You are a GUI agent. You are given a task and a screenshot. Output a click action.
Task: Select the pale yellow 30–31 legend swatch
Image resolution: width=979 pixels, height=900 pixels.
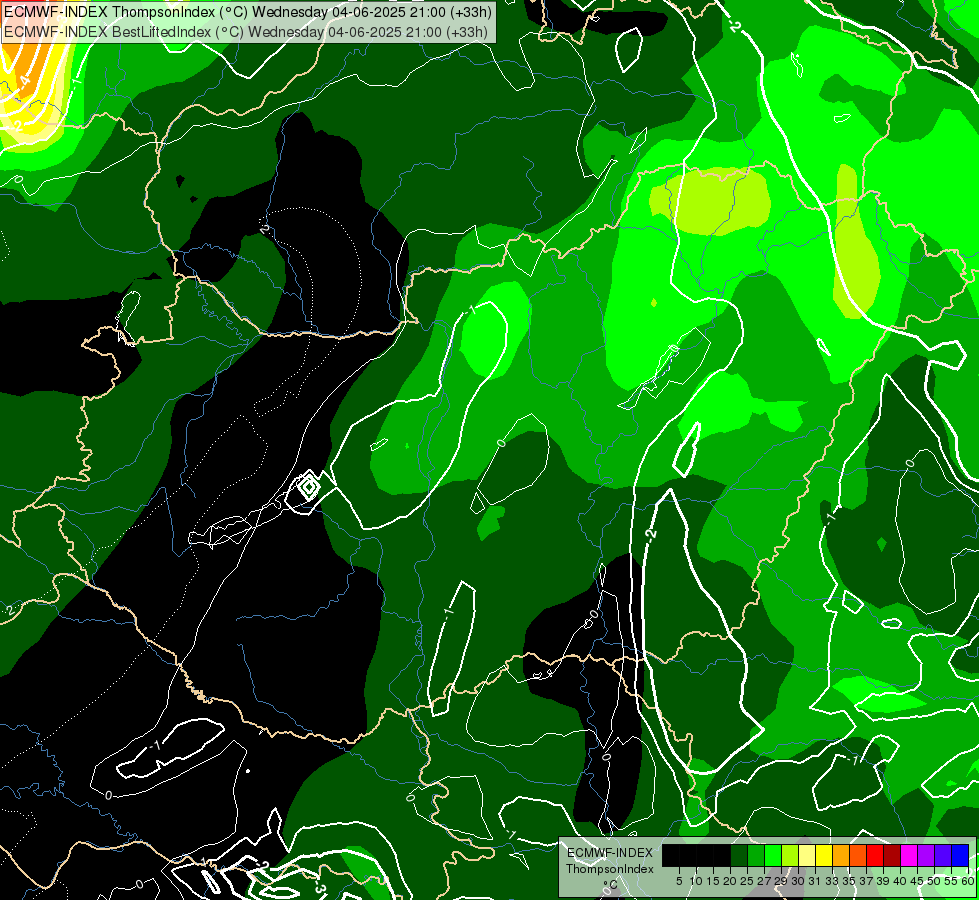tap(807, 855)
